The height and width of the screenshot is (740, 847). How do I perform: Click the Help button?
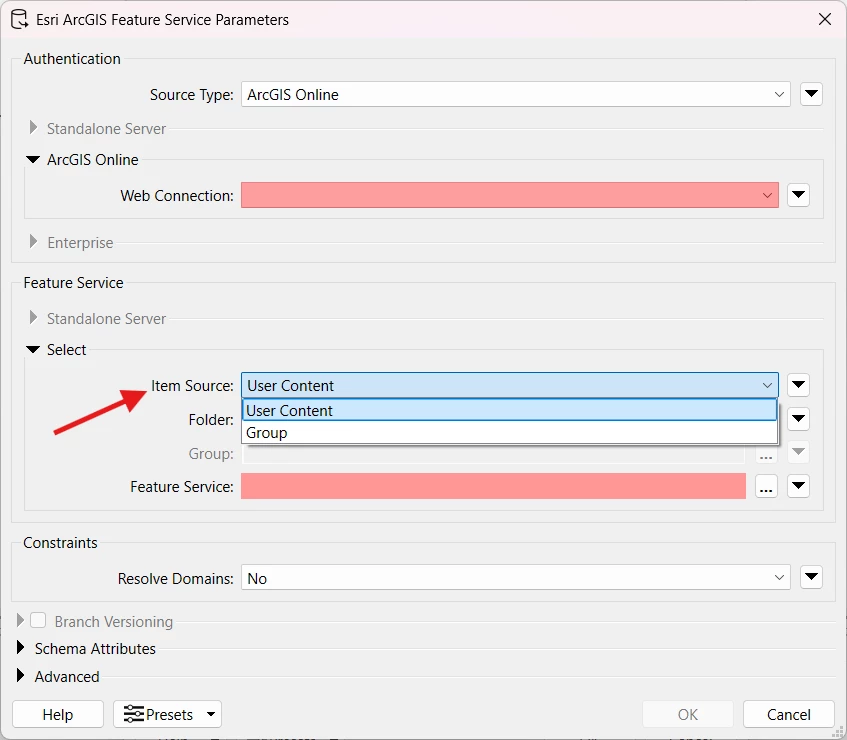click(x=58, y=714)
